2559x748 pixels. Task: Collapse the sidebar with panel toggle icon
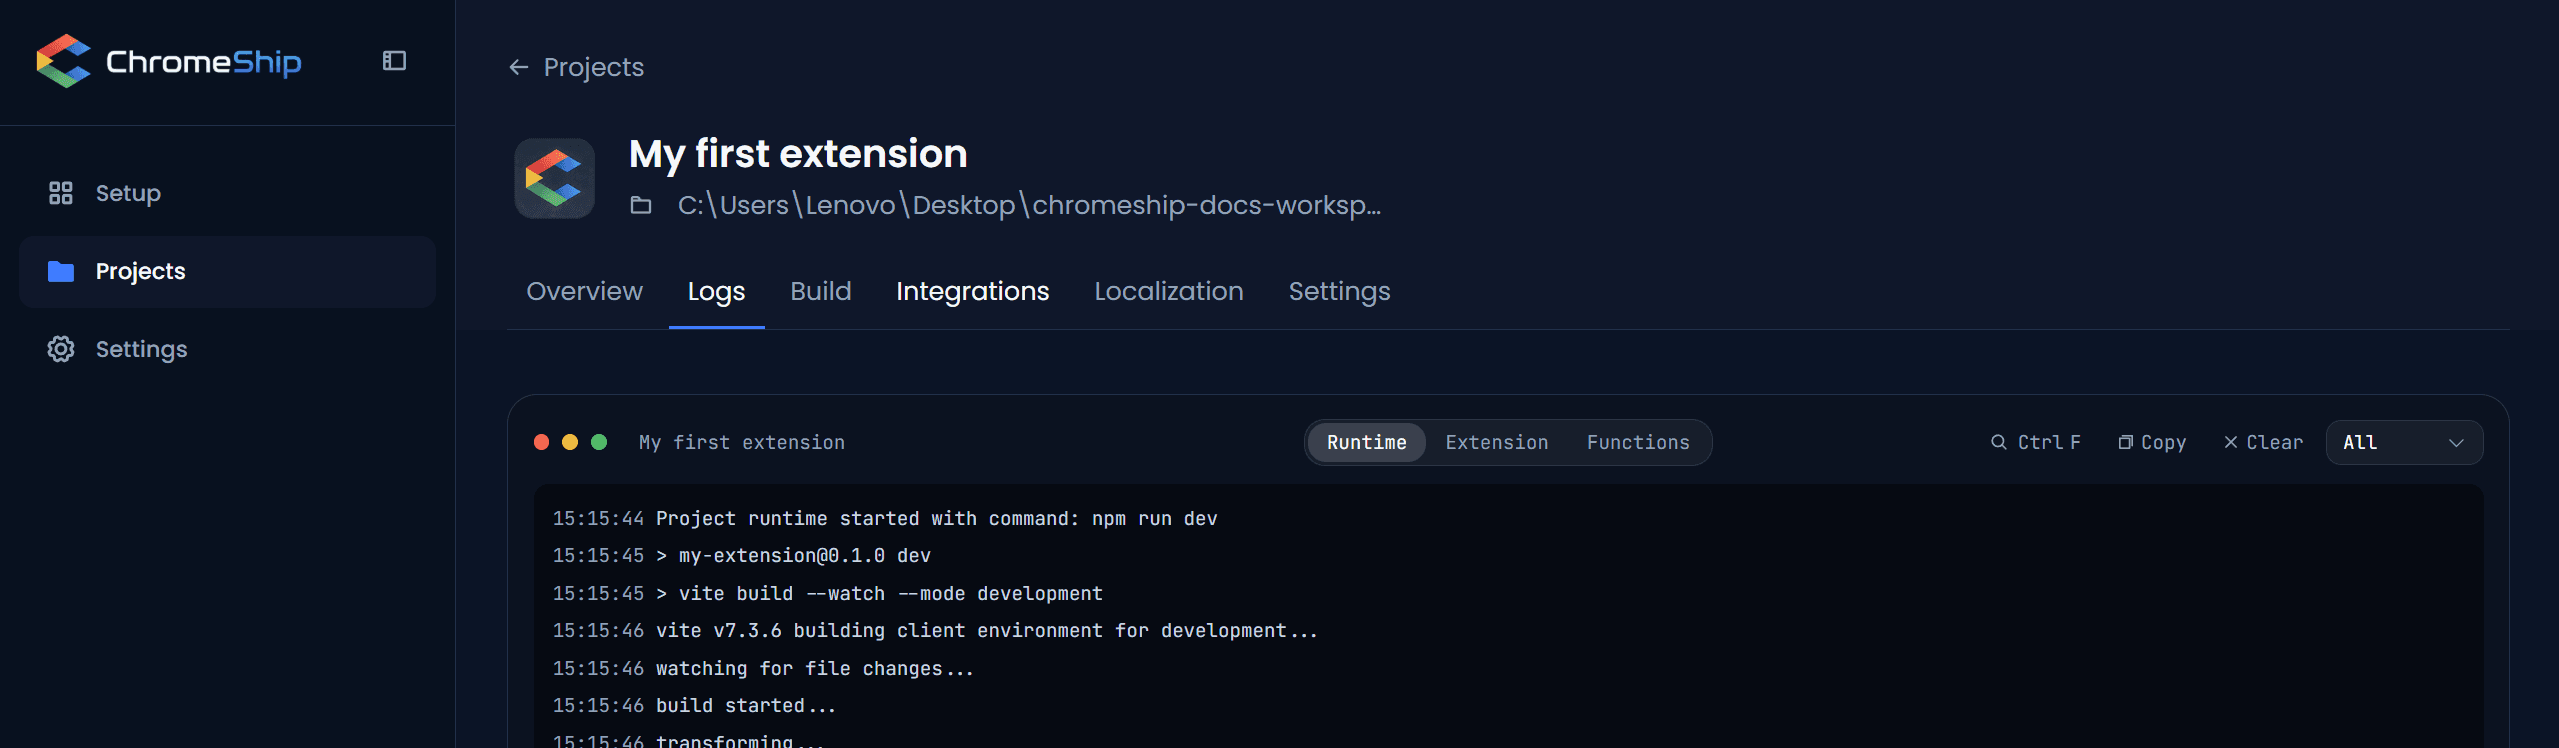(394, 61)
